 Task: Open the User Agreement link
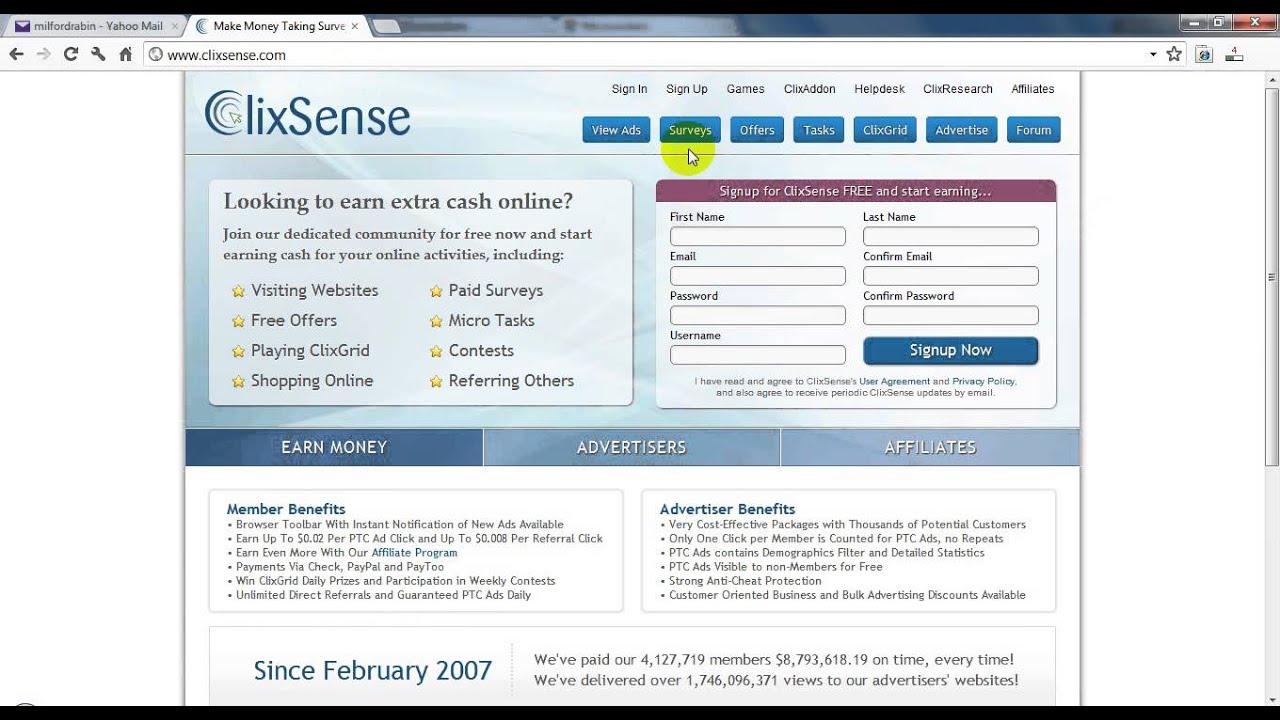(894, 381)
